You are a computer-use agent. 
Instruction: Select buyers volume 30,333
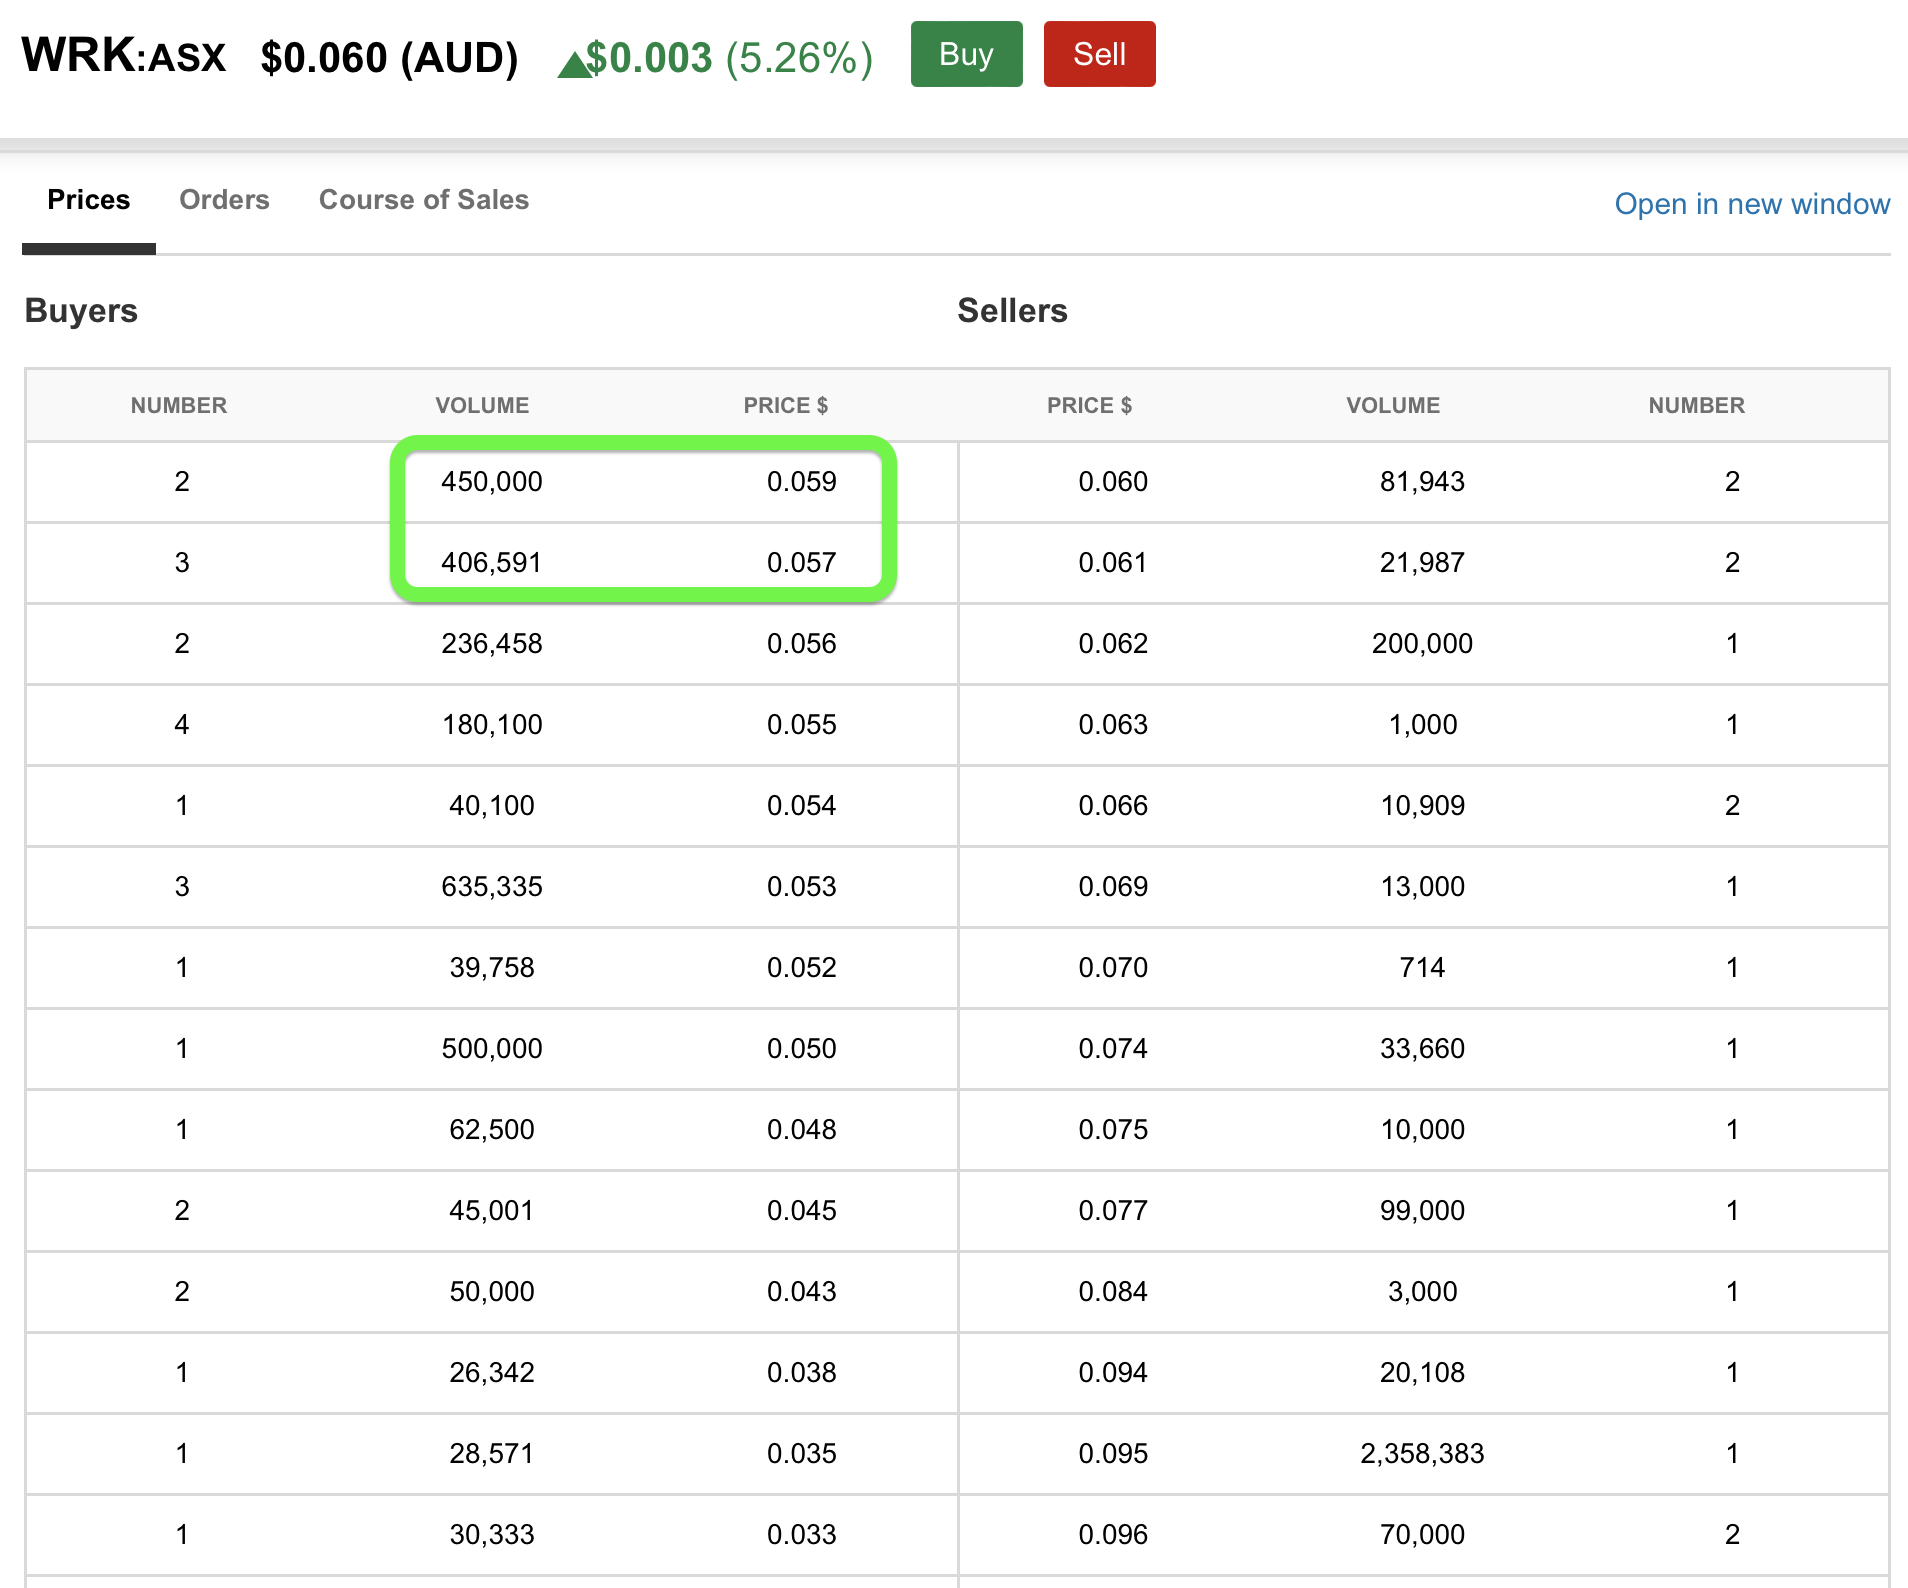pyautogui.click(x=492, y=1535)
